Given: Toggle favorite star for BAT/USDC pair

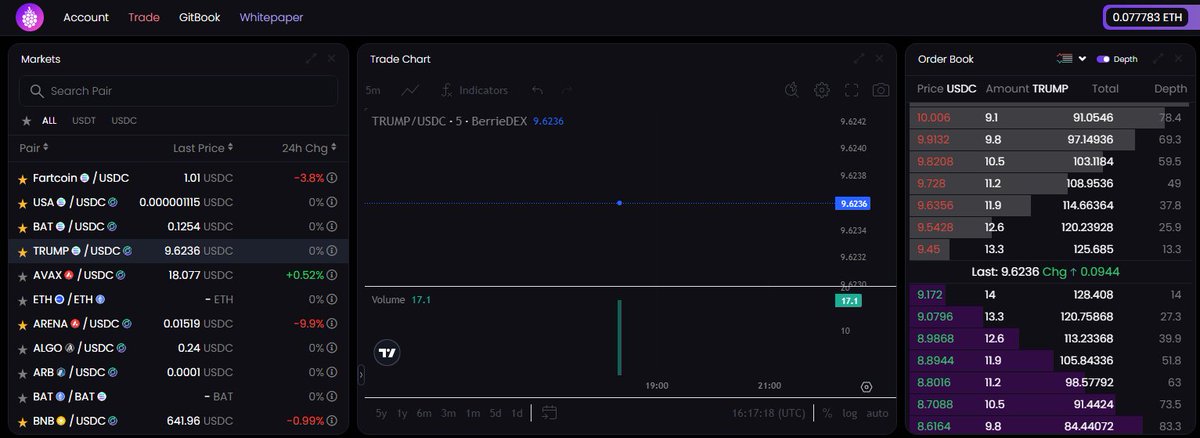Looking at the screenshot, I should [x=23, y=227].
